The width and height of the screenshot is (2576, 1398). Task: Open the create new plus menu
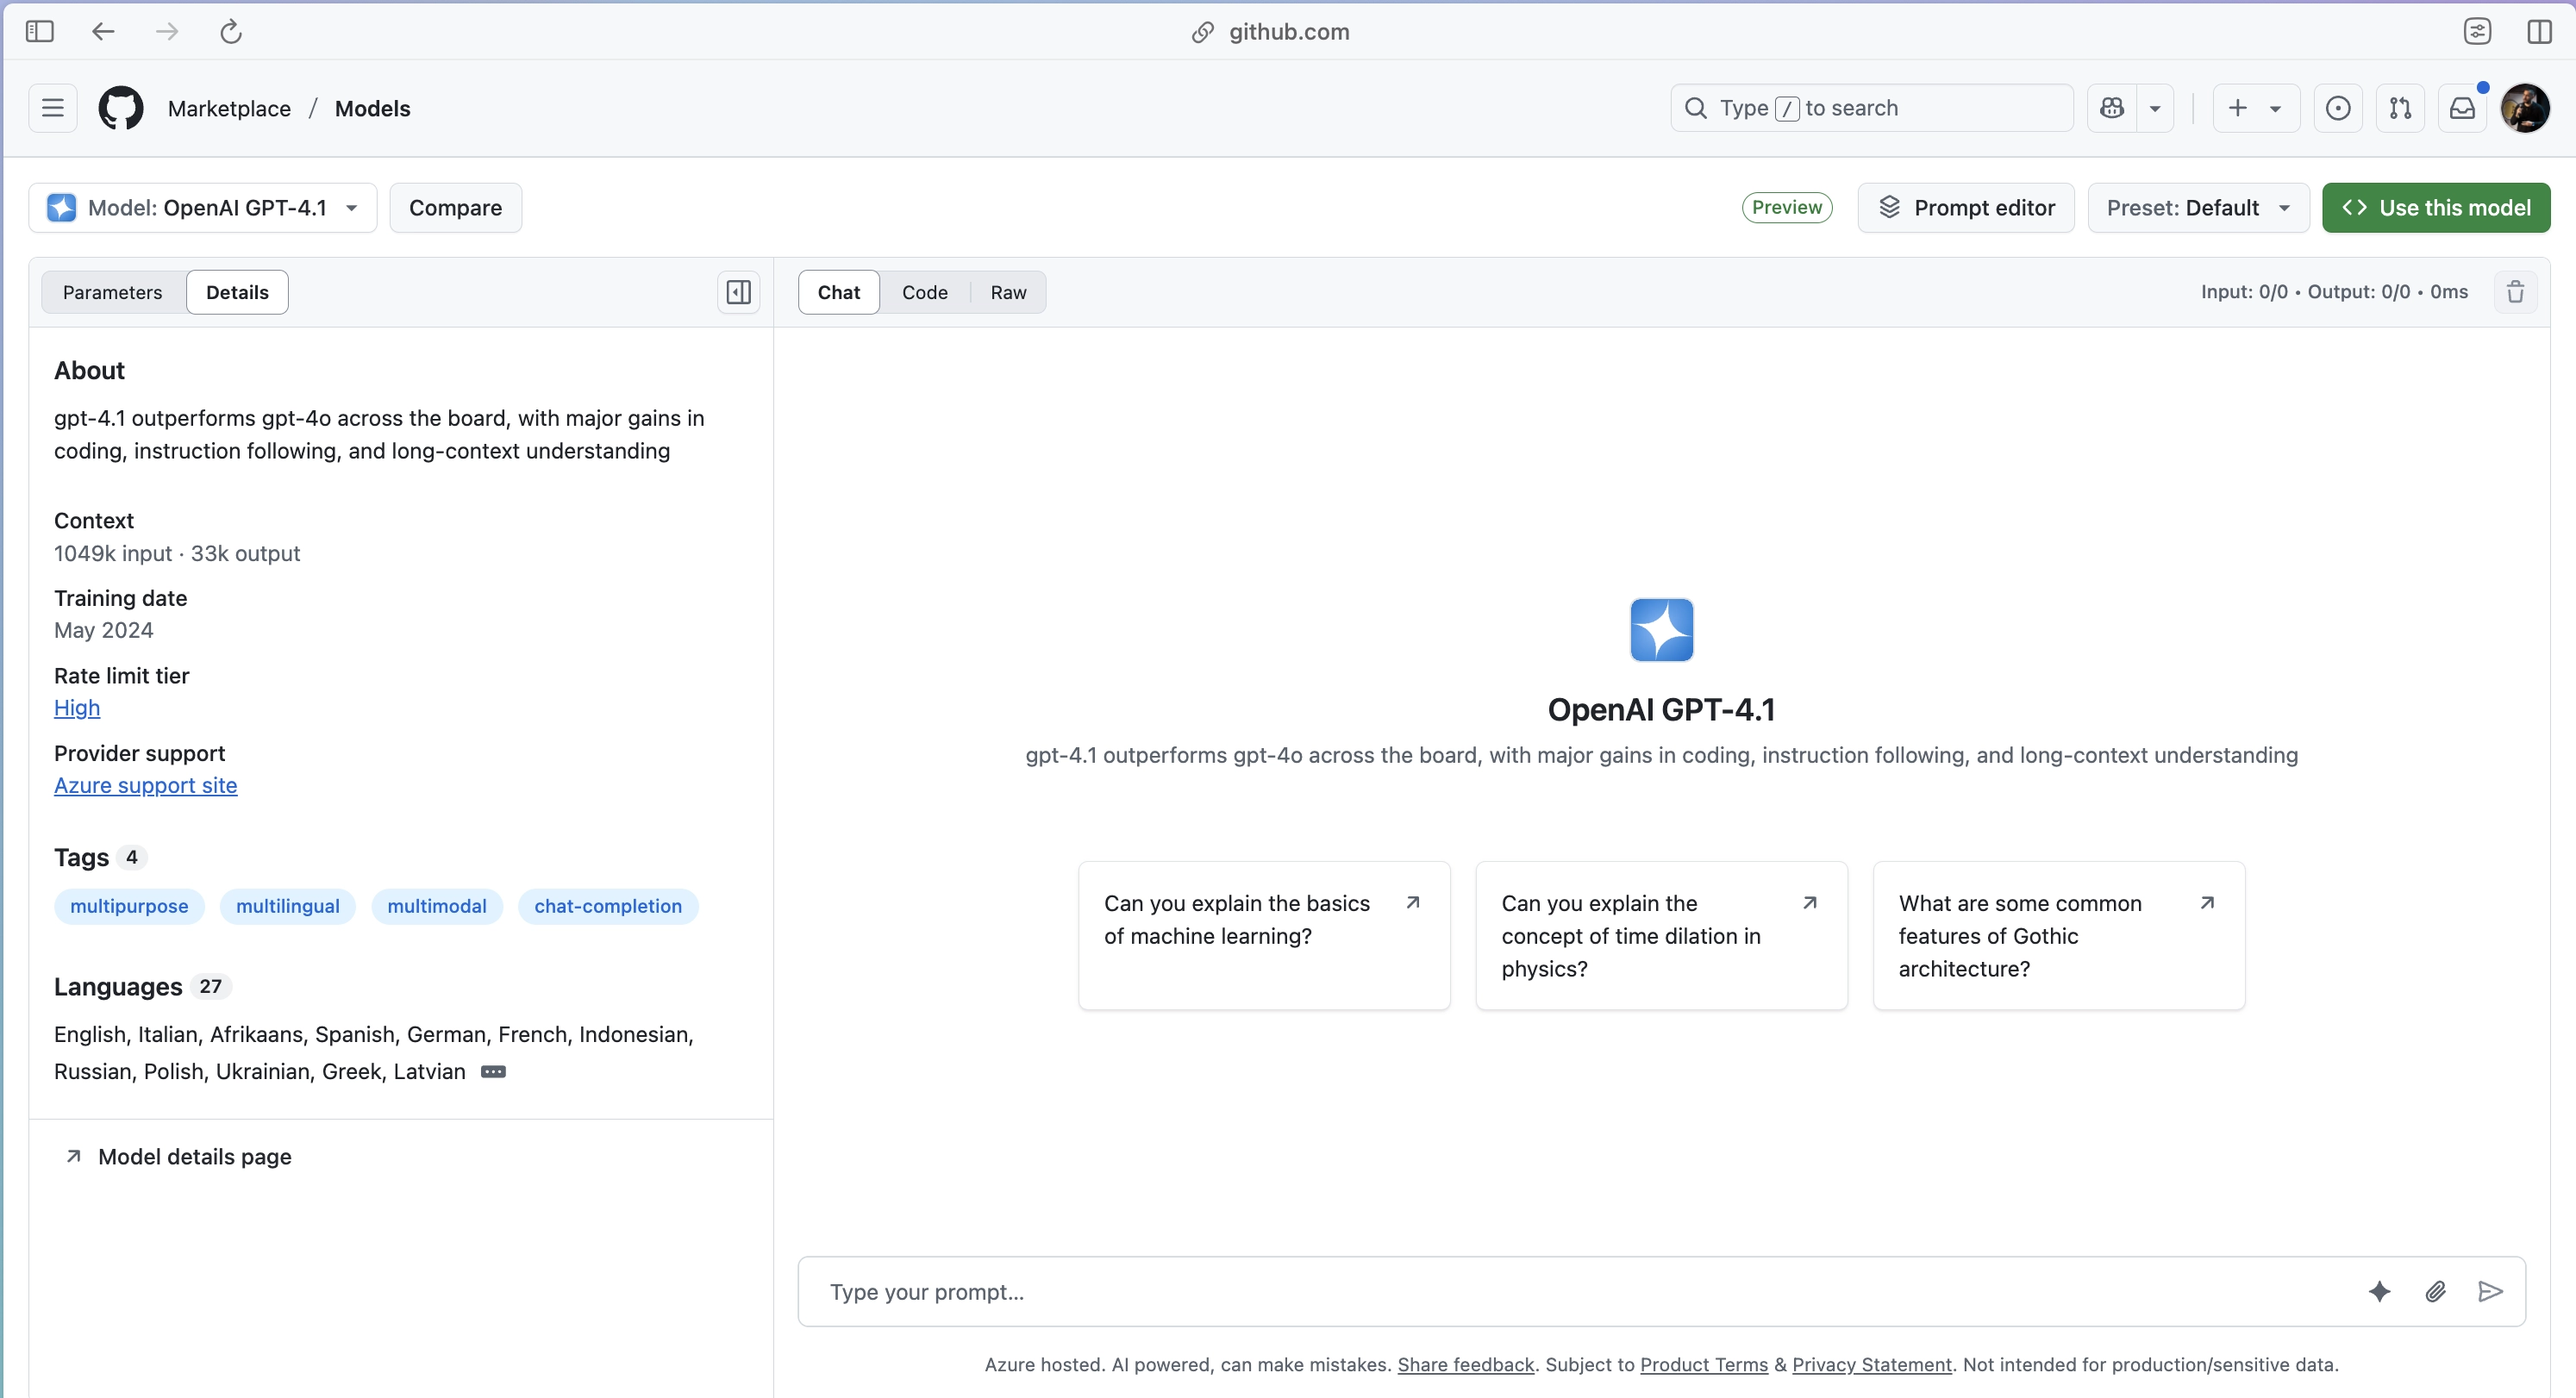pyautogui.click(x=2256, y=108)
